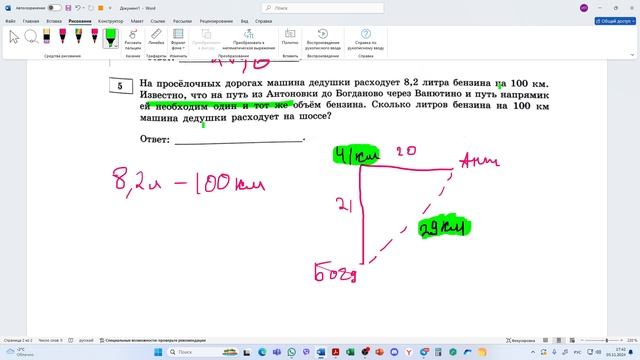This screenshot has width=640, height=360.
Task: Switch to Read Mode view icon
Action: point(545,340)
